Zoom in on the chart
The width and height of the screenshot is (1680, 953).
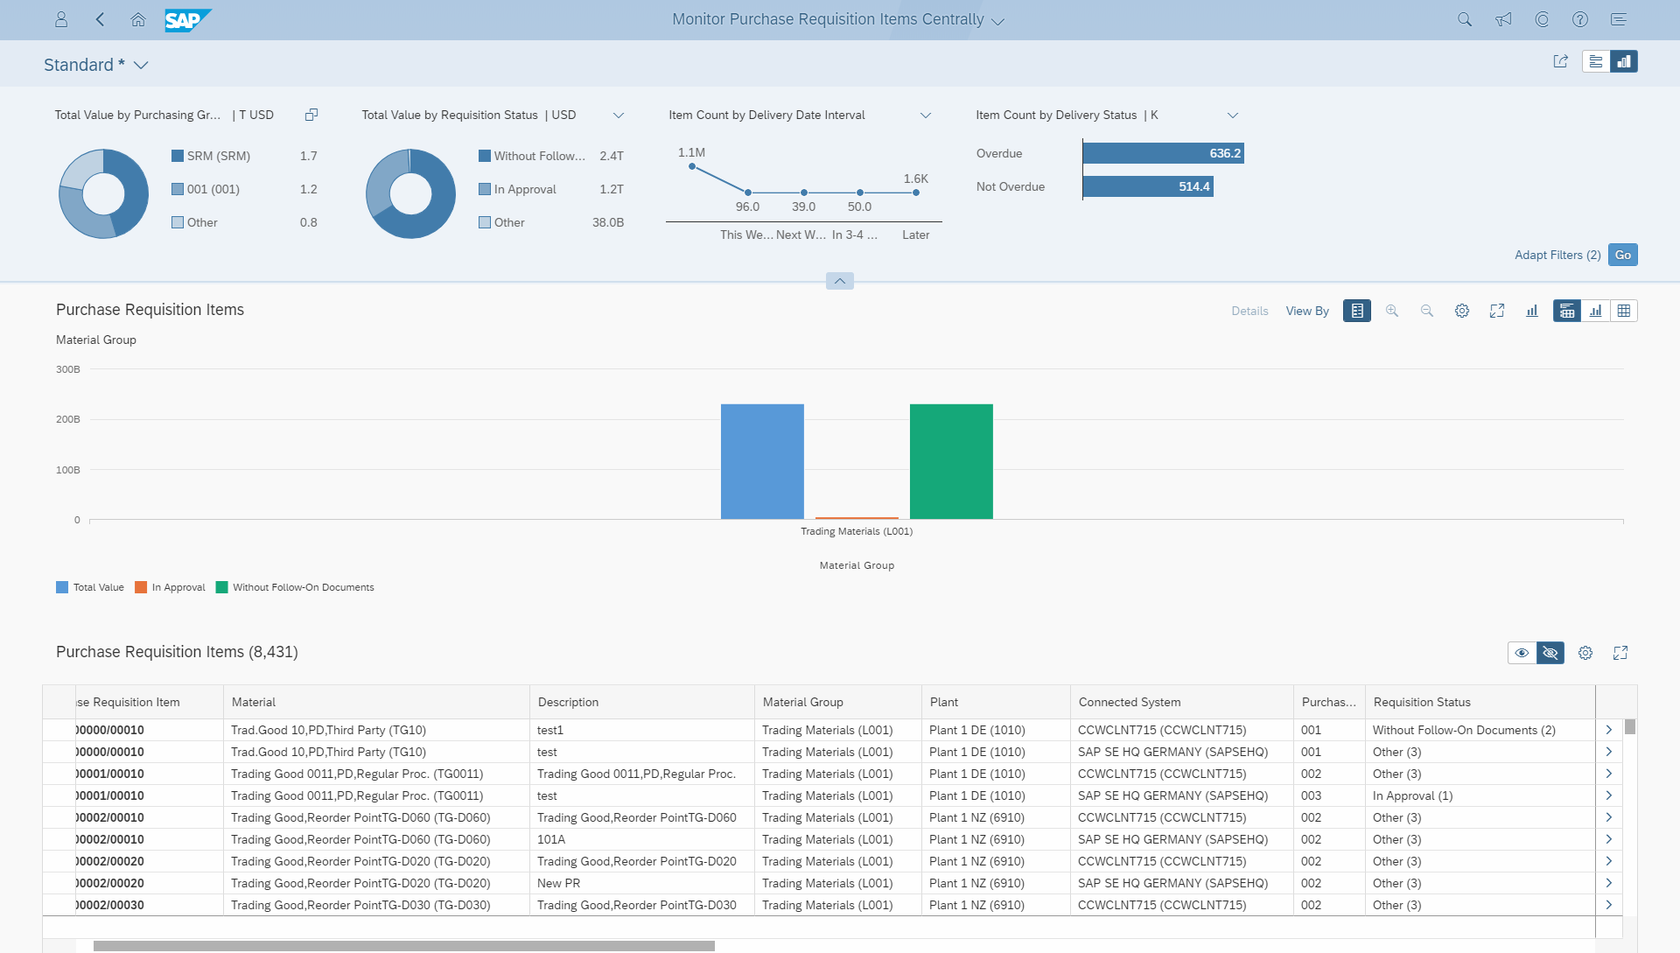tap(1392, 311)
